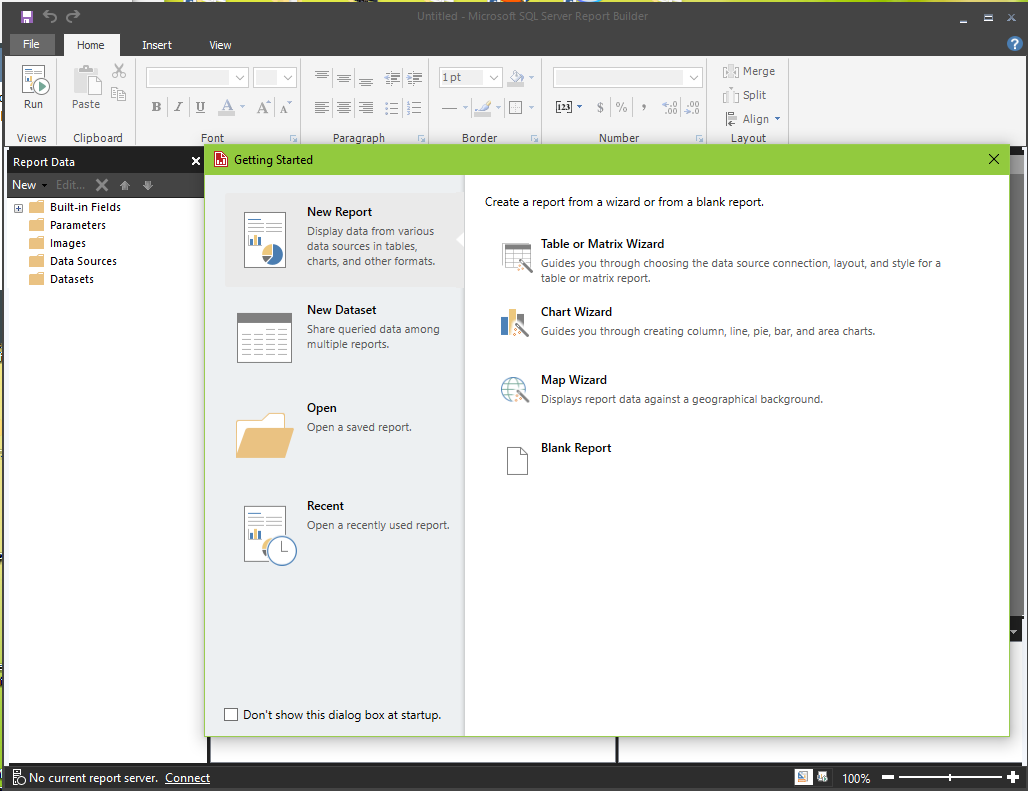Increase decimal places

[x=670, y=107]
